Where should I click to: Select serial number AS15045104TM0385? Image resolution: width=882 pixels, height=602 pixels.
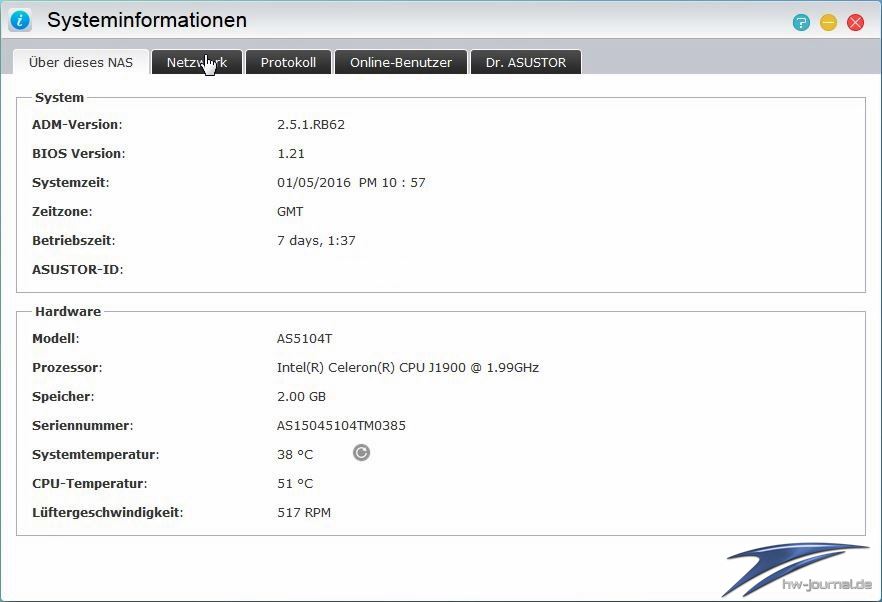(341, 426)
